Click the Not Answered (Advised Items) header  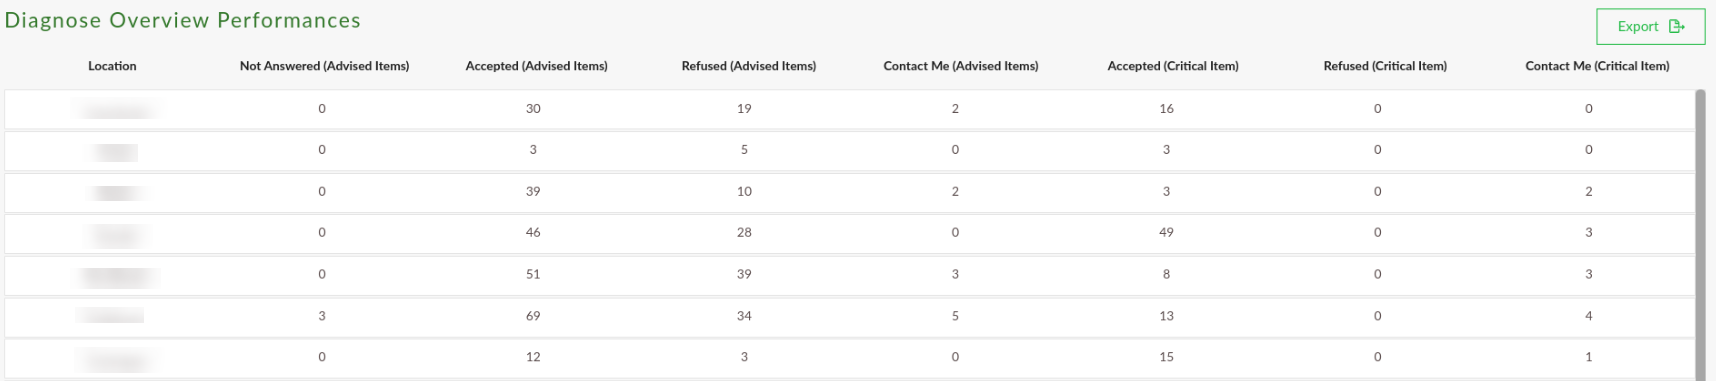[x=324, y=66]
